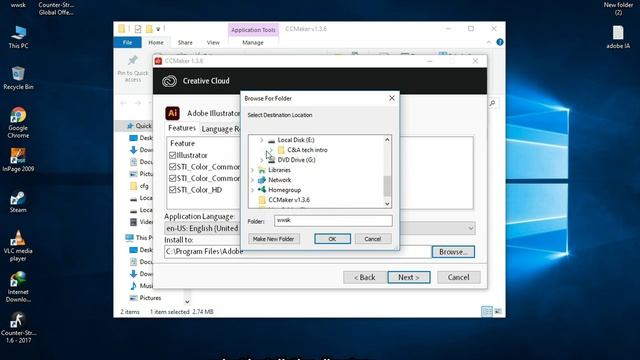Click the Next > button
Screen dimensions: 640x360
point(409,277)
